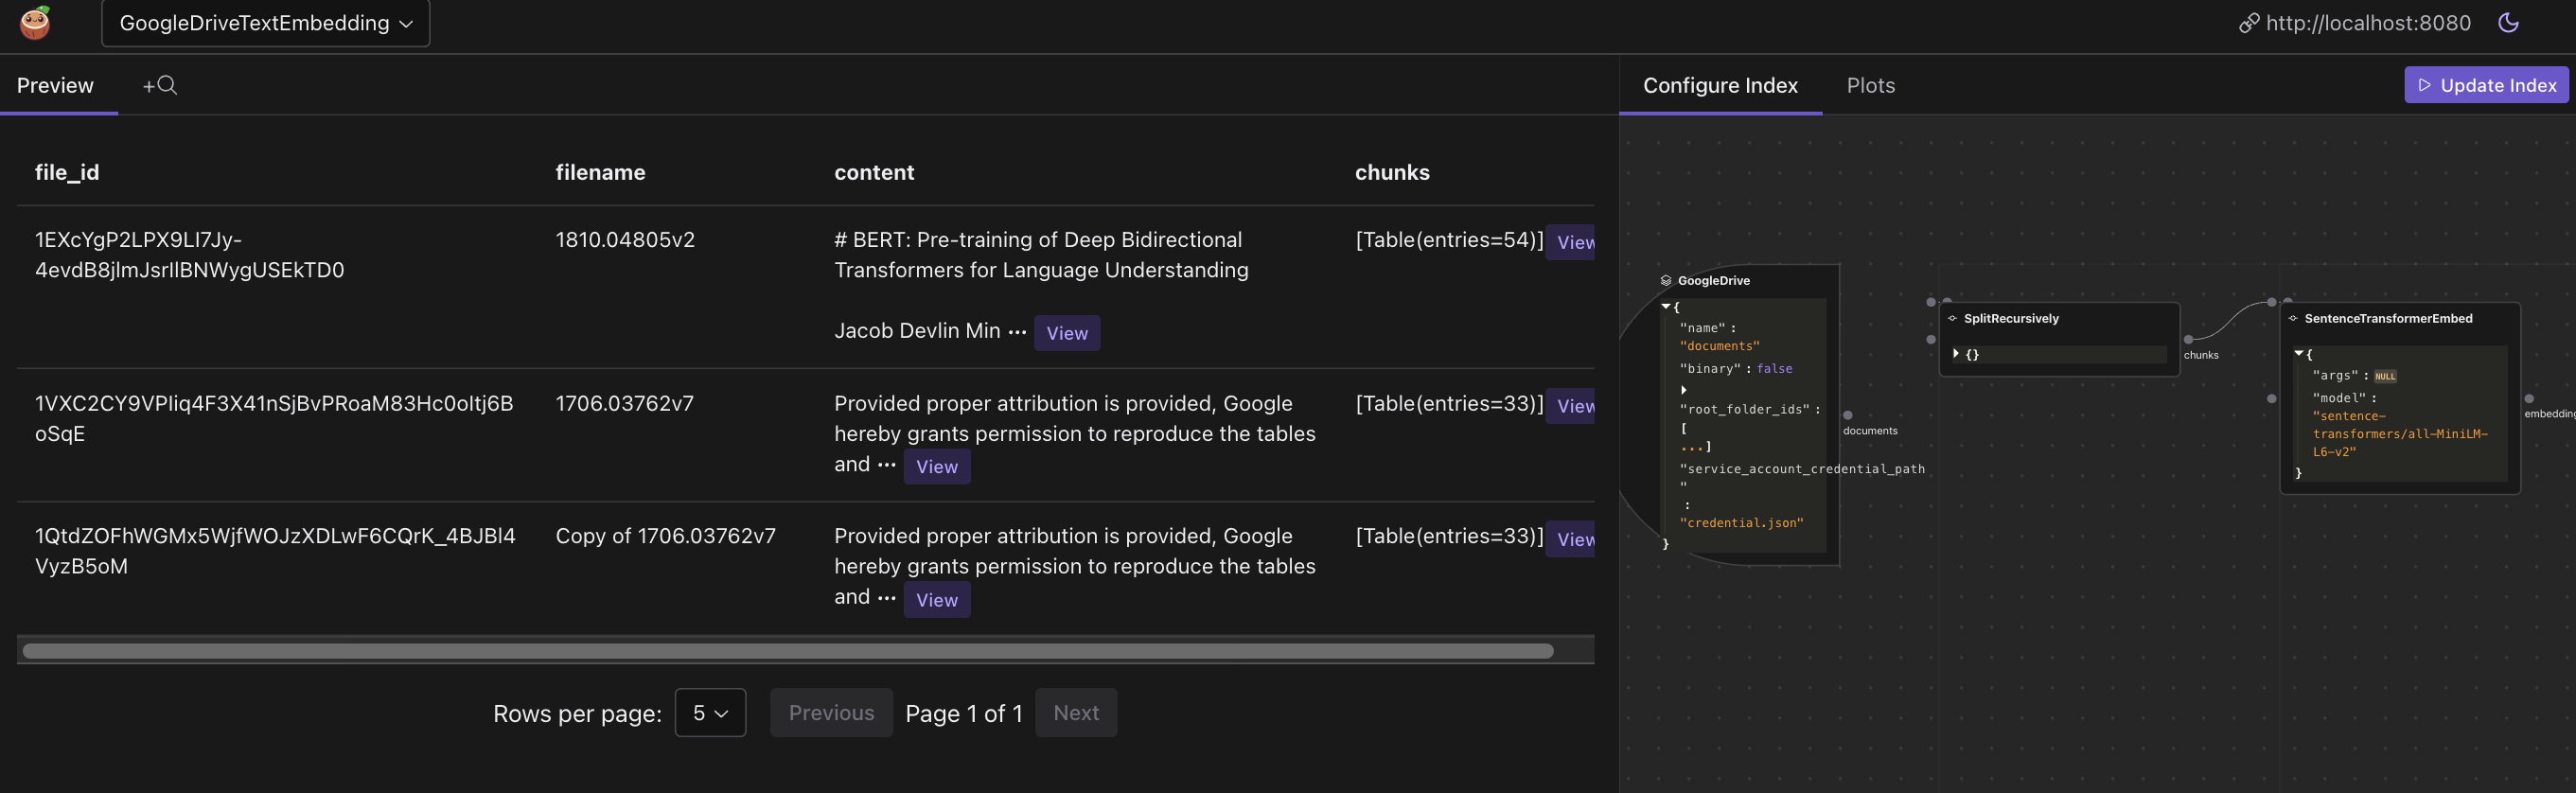Click the horizontal scrollbar under the table
Viewport: 2576px width, 793px height.
coord(788,651)
